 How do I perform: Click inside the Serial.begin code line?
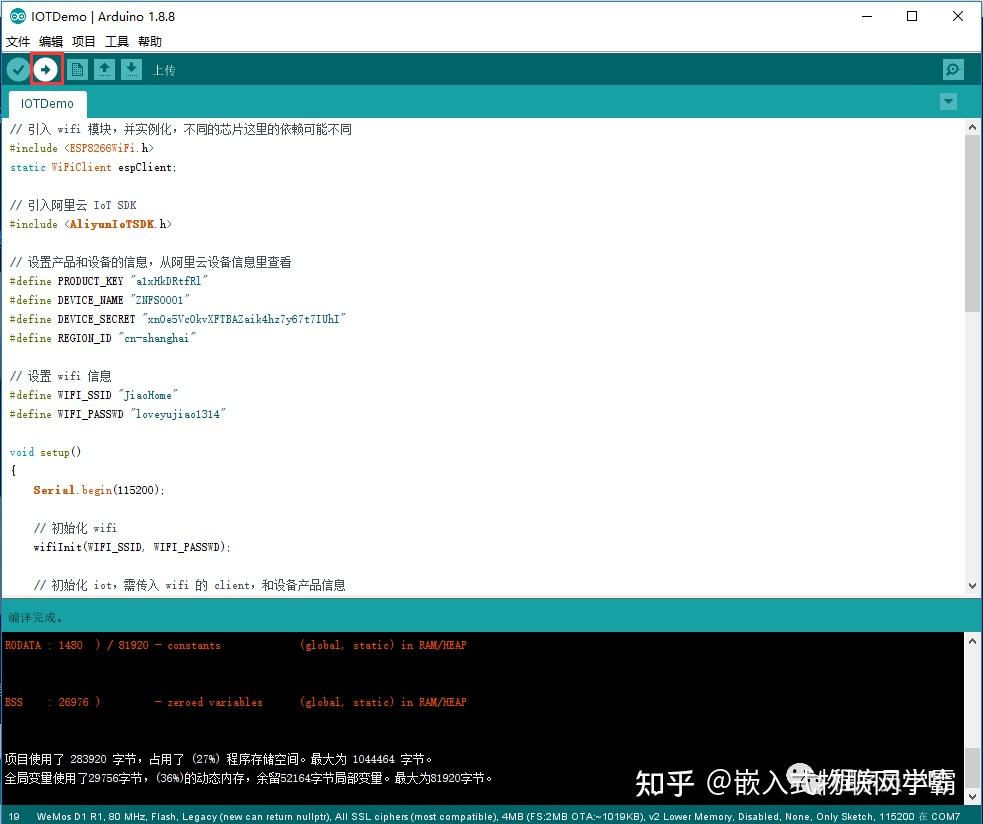[100, 490]
